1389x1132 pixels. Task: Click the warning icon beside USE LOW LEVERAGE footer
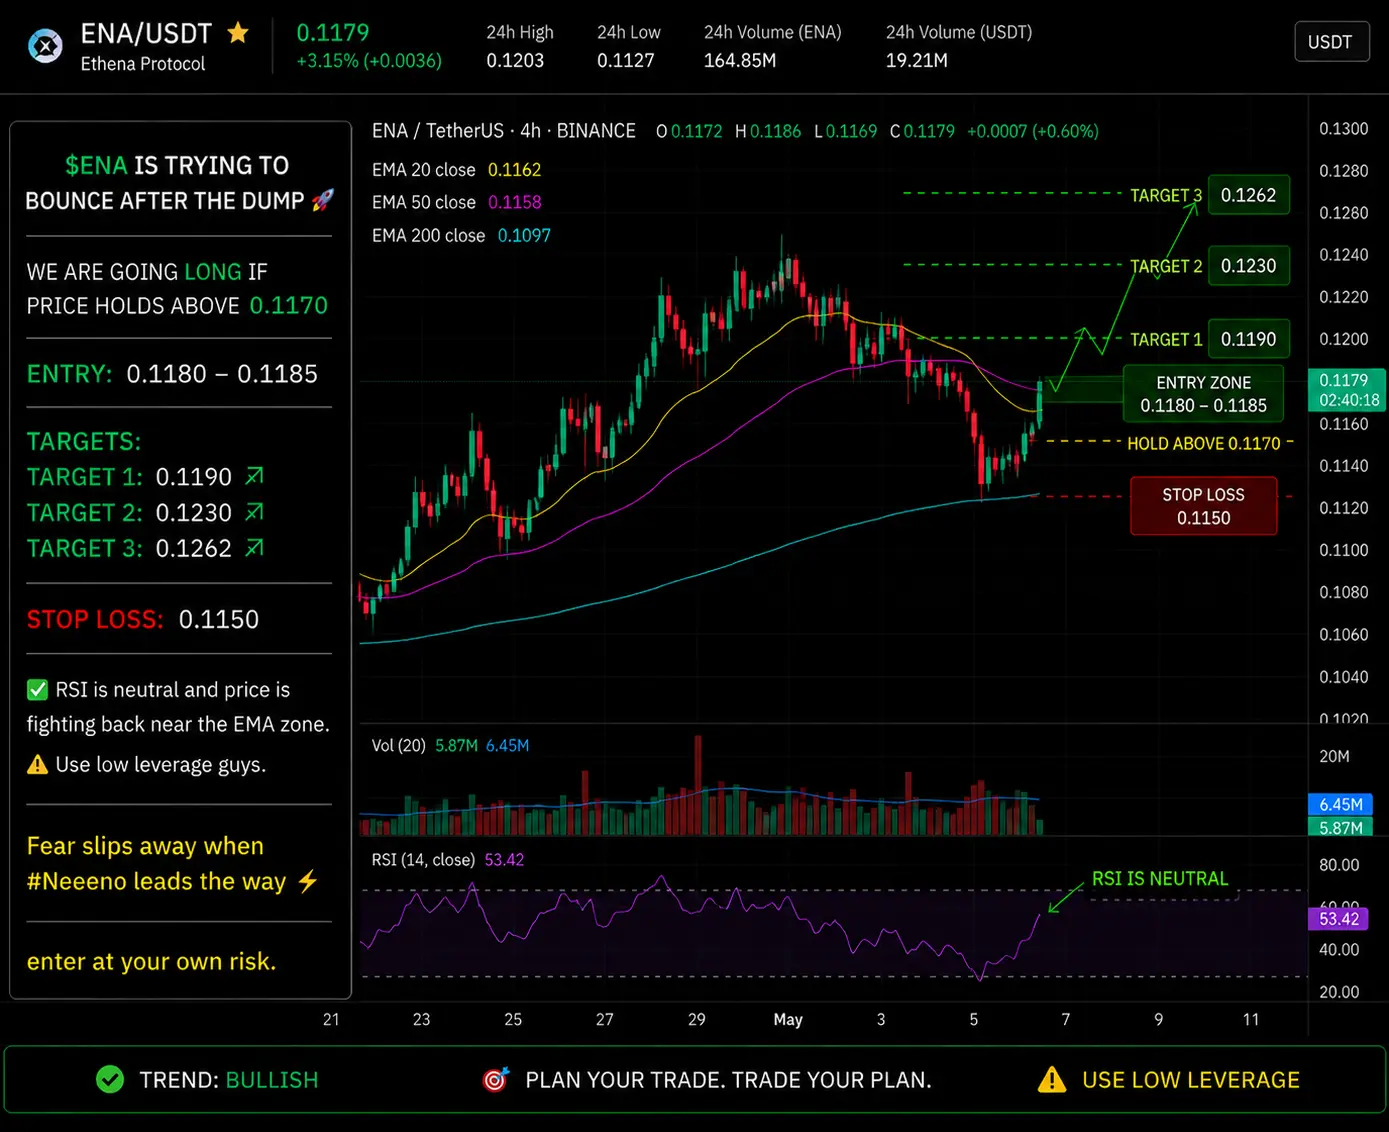tap(1052, 1080)
